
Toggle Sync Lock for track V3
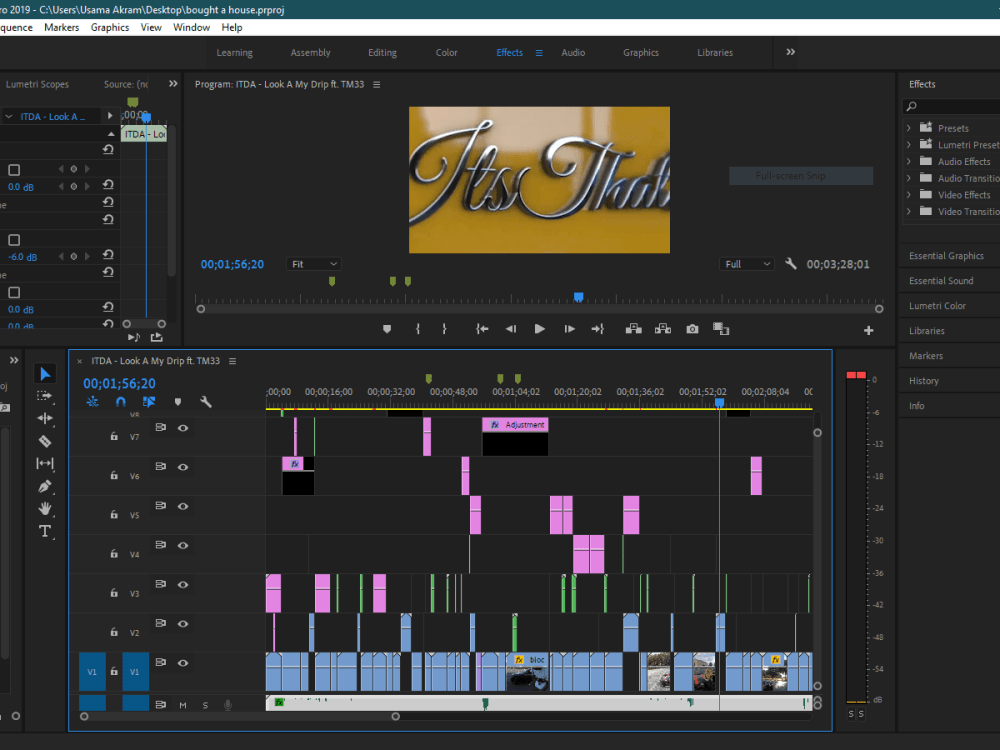[161, 584]
